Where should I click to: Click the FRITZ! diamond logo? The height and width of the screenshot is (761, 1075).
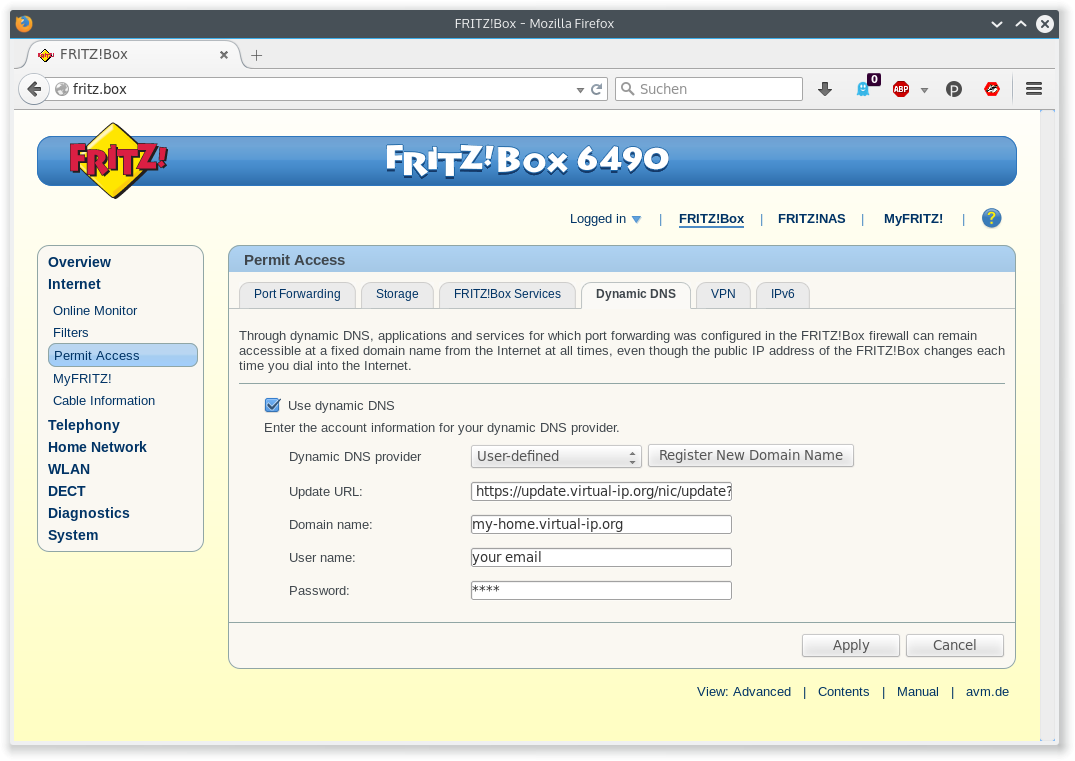click(113, 160)
